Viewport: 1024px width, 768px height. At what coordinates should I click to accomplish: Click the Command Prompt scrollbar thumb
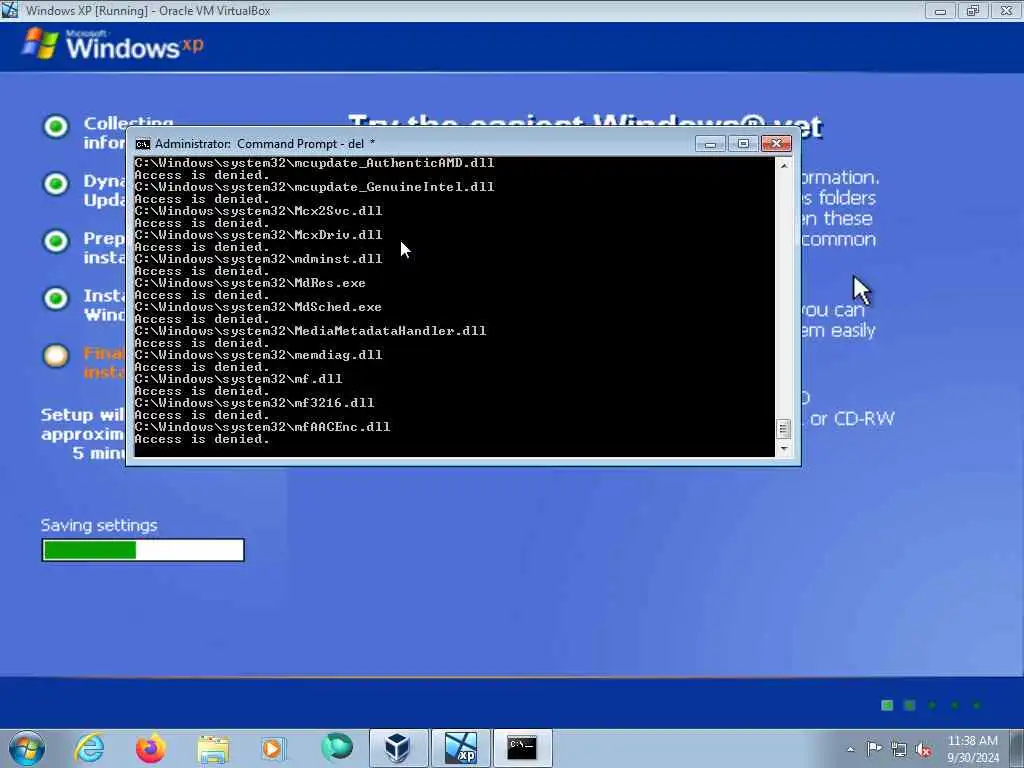pos(784,429)
